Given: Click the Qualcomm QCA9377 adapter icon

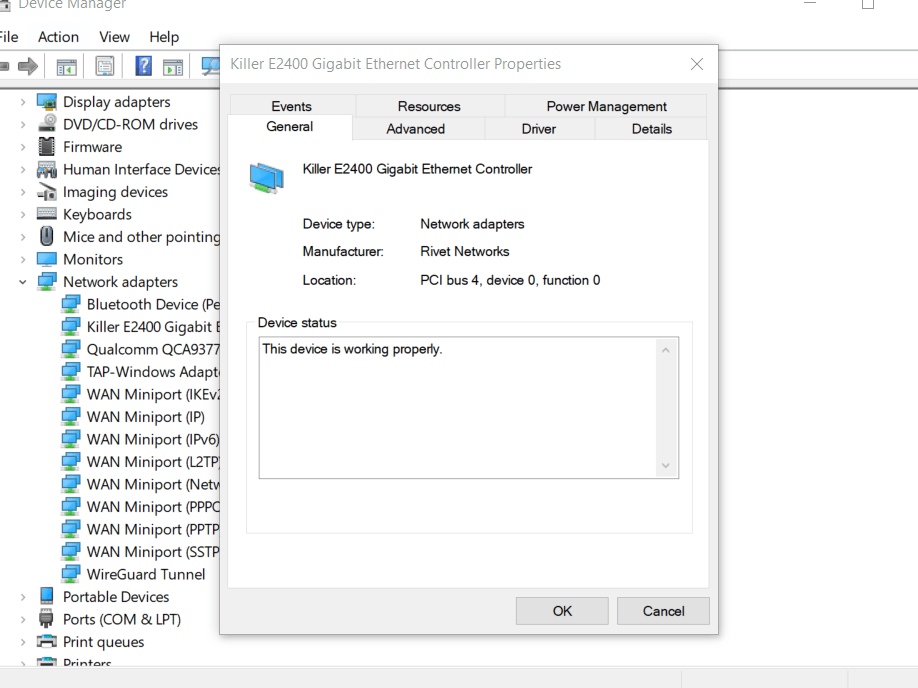Looking at the screenshot, I should click(x=71, y=349).
